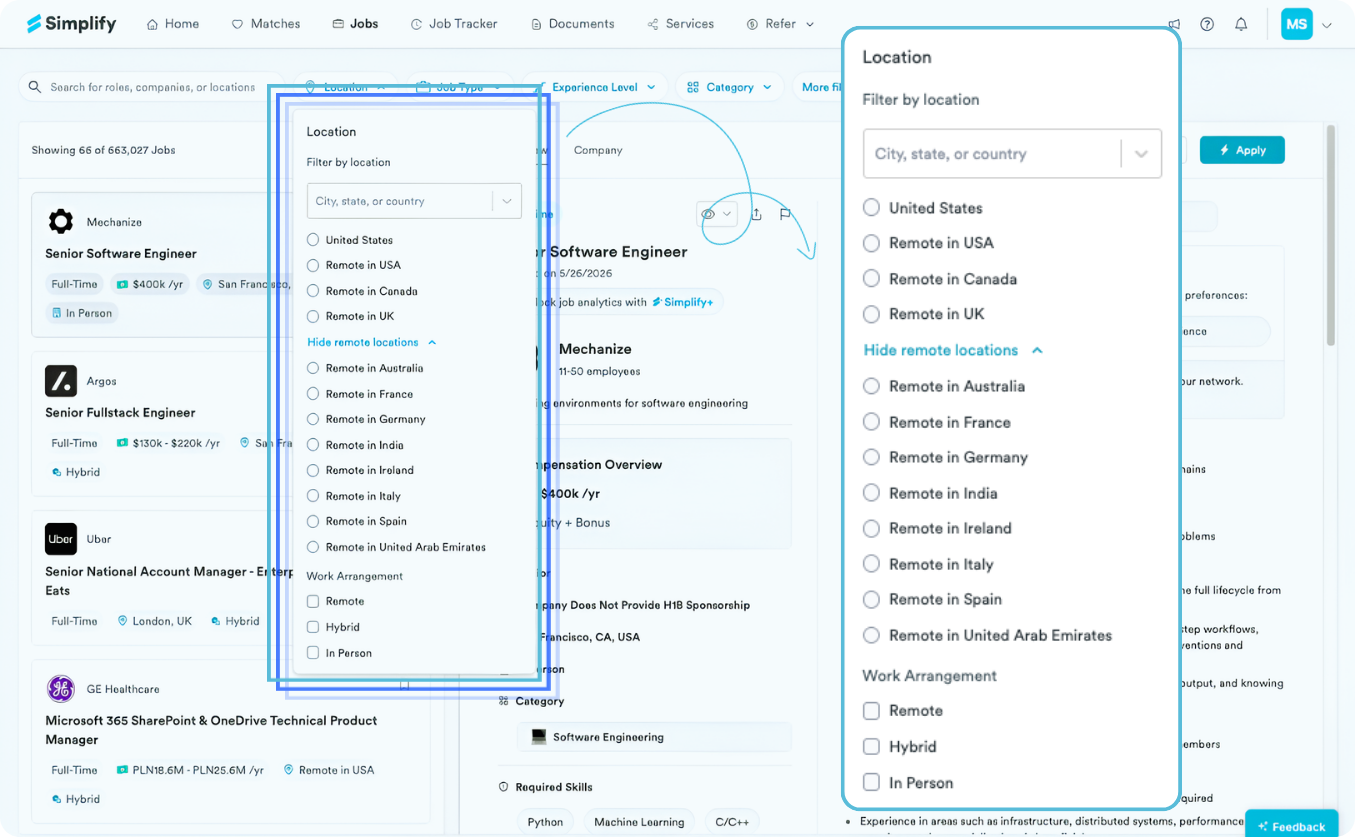Viewport: 1355px width, 837px height.
Task: Click the Software Engineering category icon
Action: [x=539, y=737]
